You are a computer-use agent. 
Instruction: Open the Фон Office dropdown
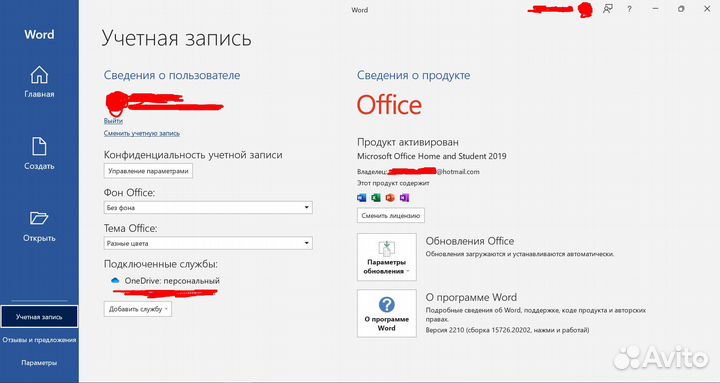click(208, 208)
